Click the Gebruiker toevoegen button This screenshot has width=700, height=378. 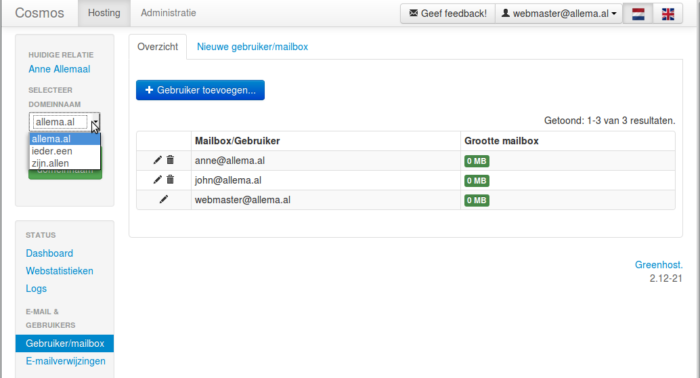(x=200, y=90)
